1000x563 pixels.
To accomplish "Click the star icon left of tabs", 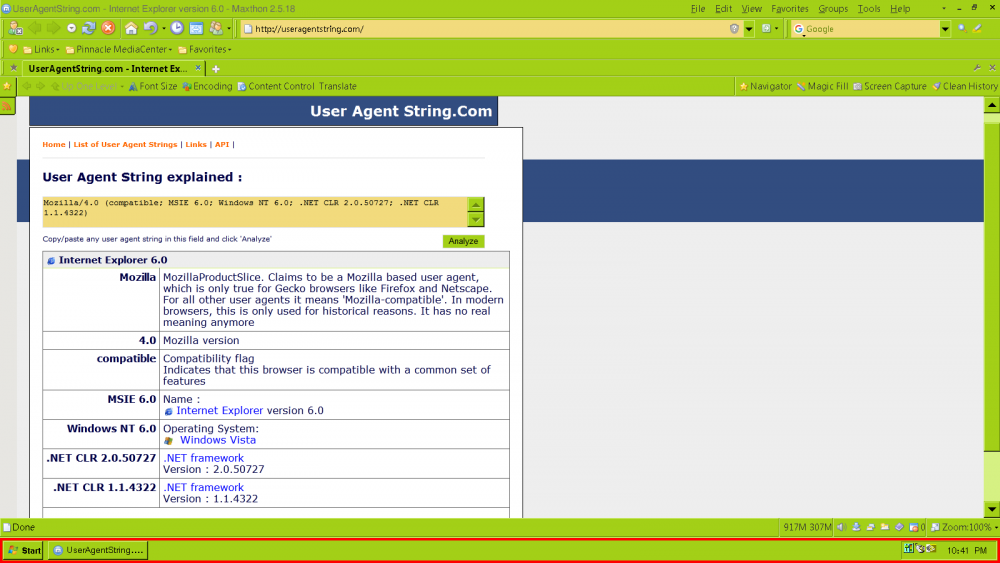I will [13, 68].
